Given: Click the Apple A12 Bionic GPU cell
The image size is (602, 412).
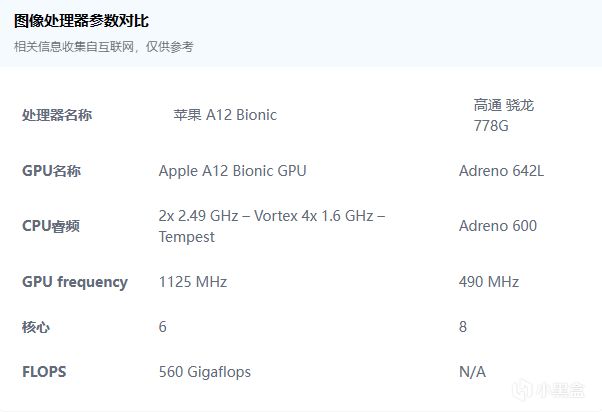Looking at the screenshot, I should tap(232, 171).
